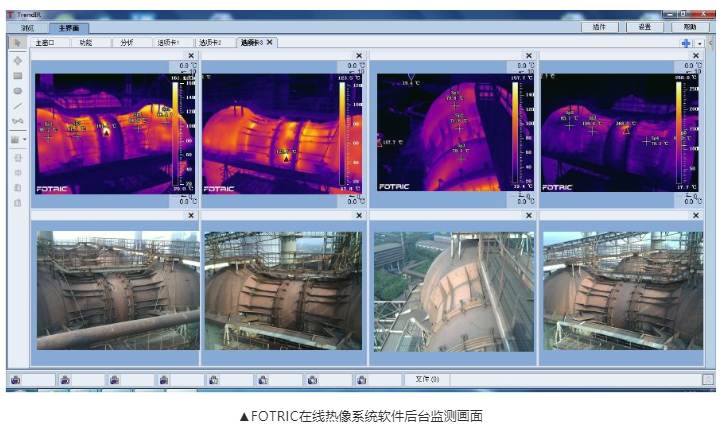Viewport: 724px width, 433px height.
Task: Select the line measurement tool
Action: click(x=17, y=106)
